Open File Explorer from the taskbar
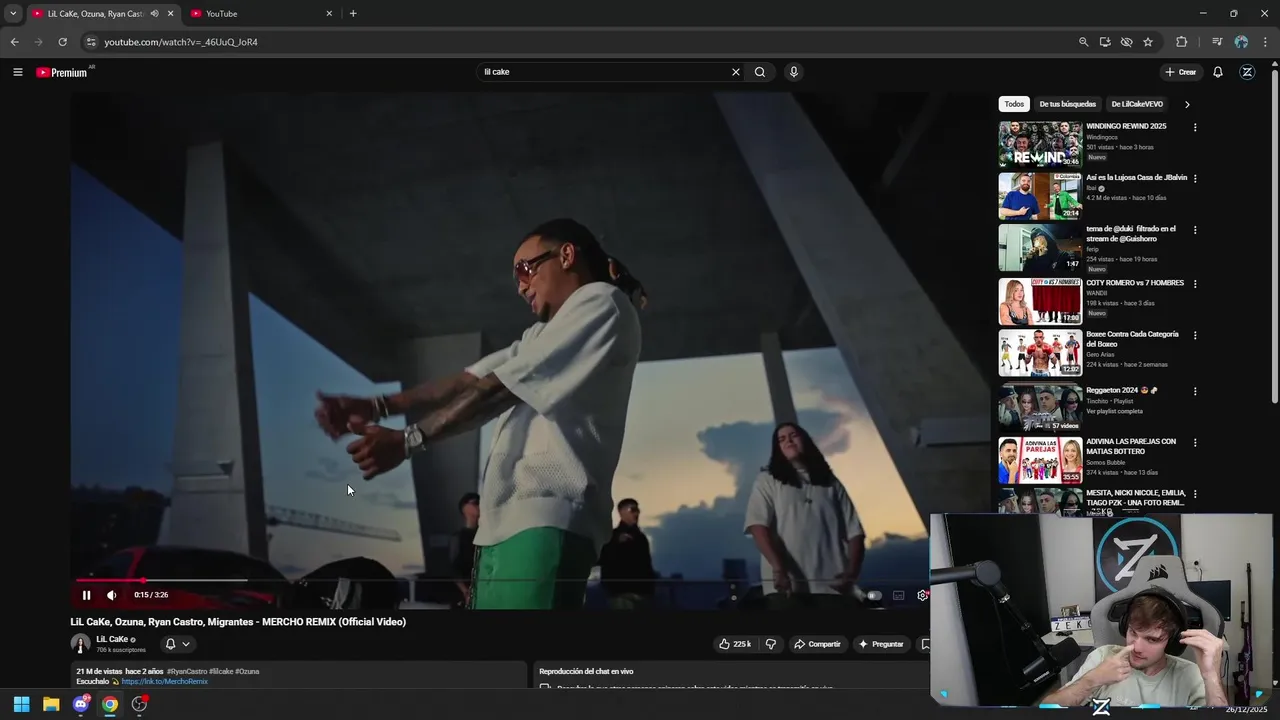1280x720 pixels. [x=51, y=704]
